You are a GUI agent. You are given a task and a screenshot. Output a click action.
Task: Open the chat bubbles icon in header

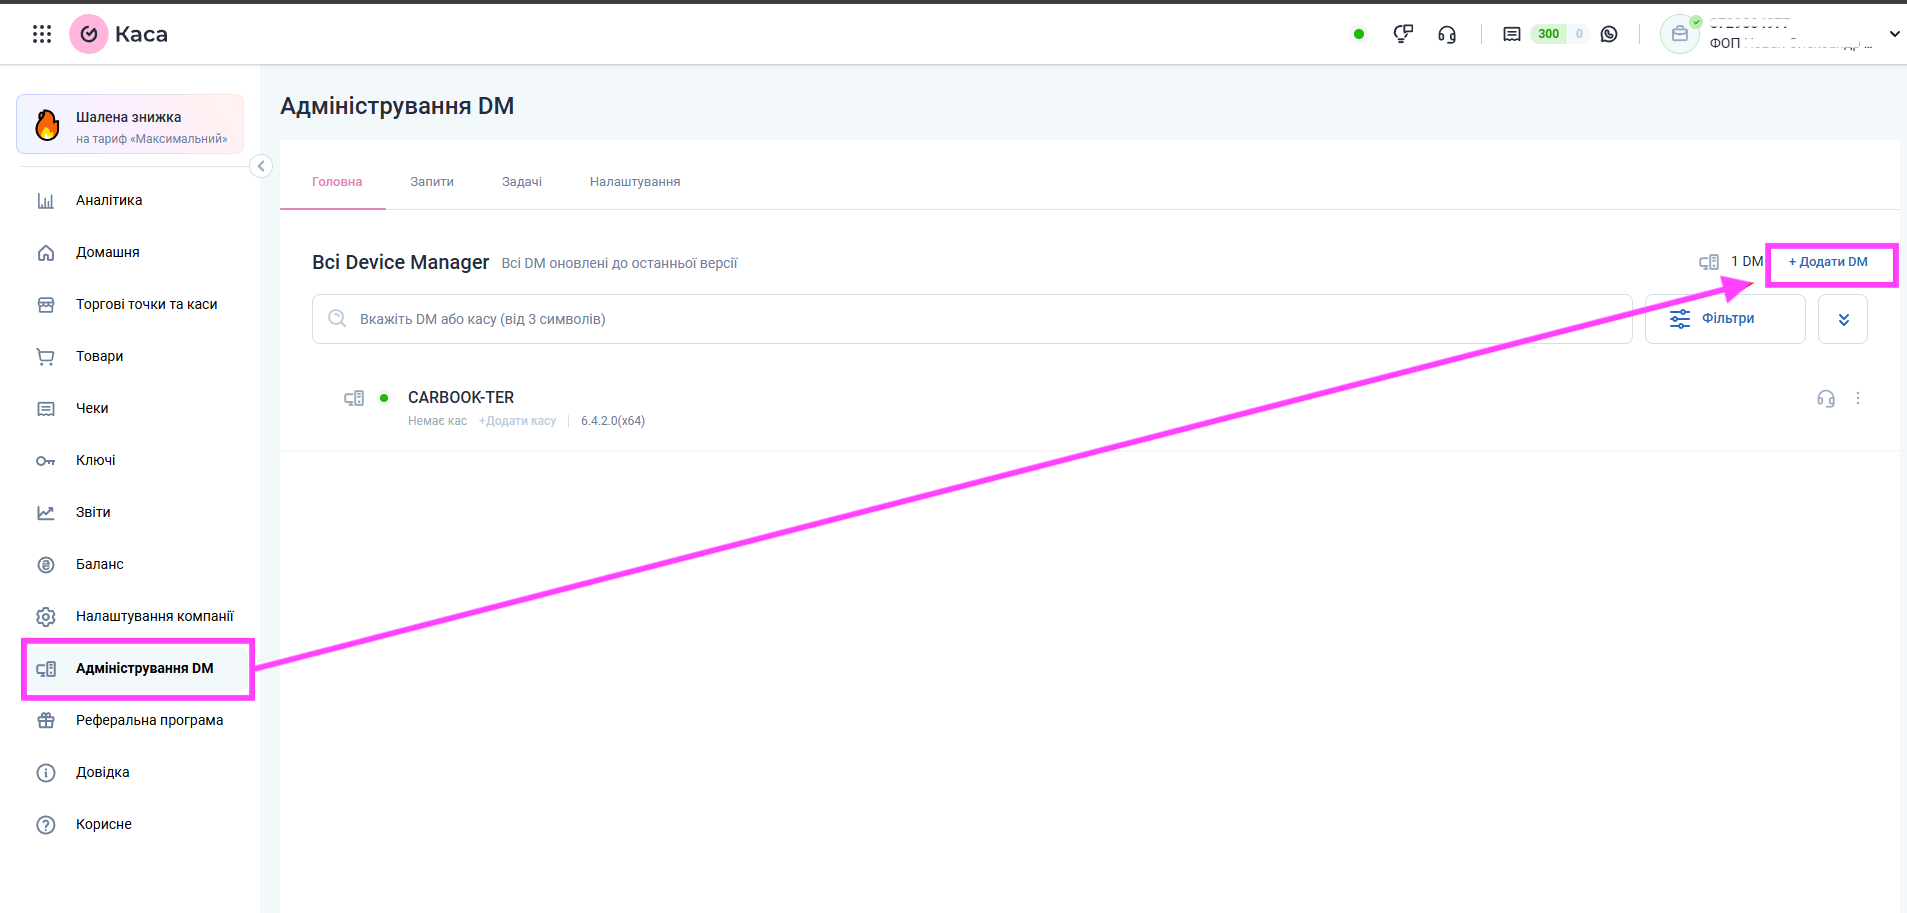(1403, 34)
